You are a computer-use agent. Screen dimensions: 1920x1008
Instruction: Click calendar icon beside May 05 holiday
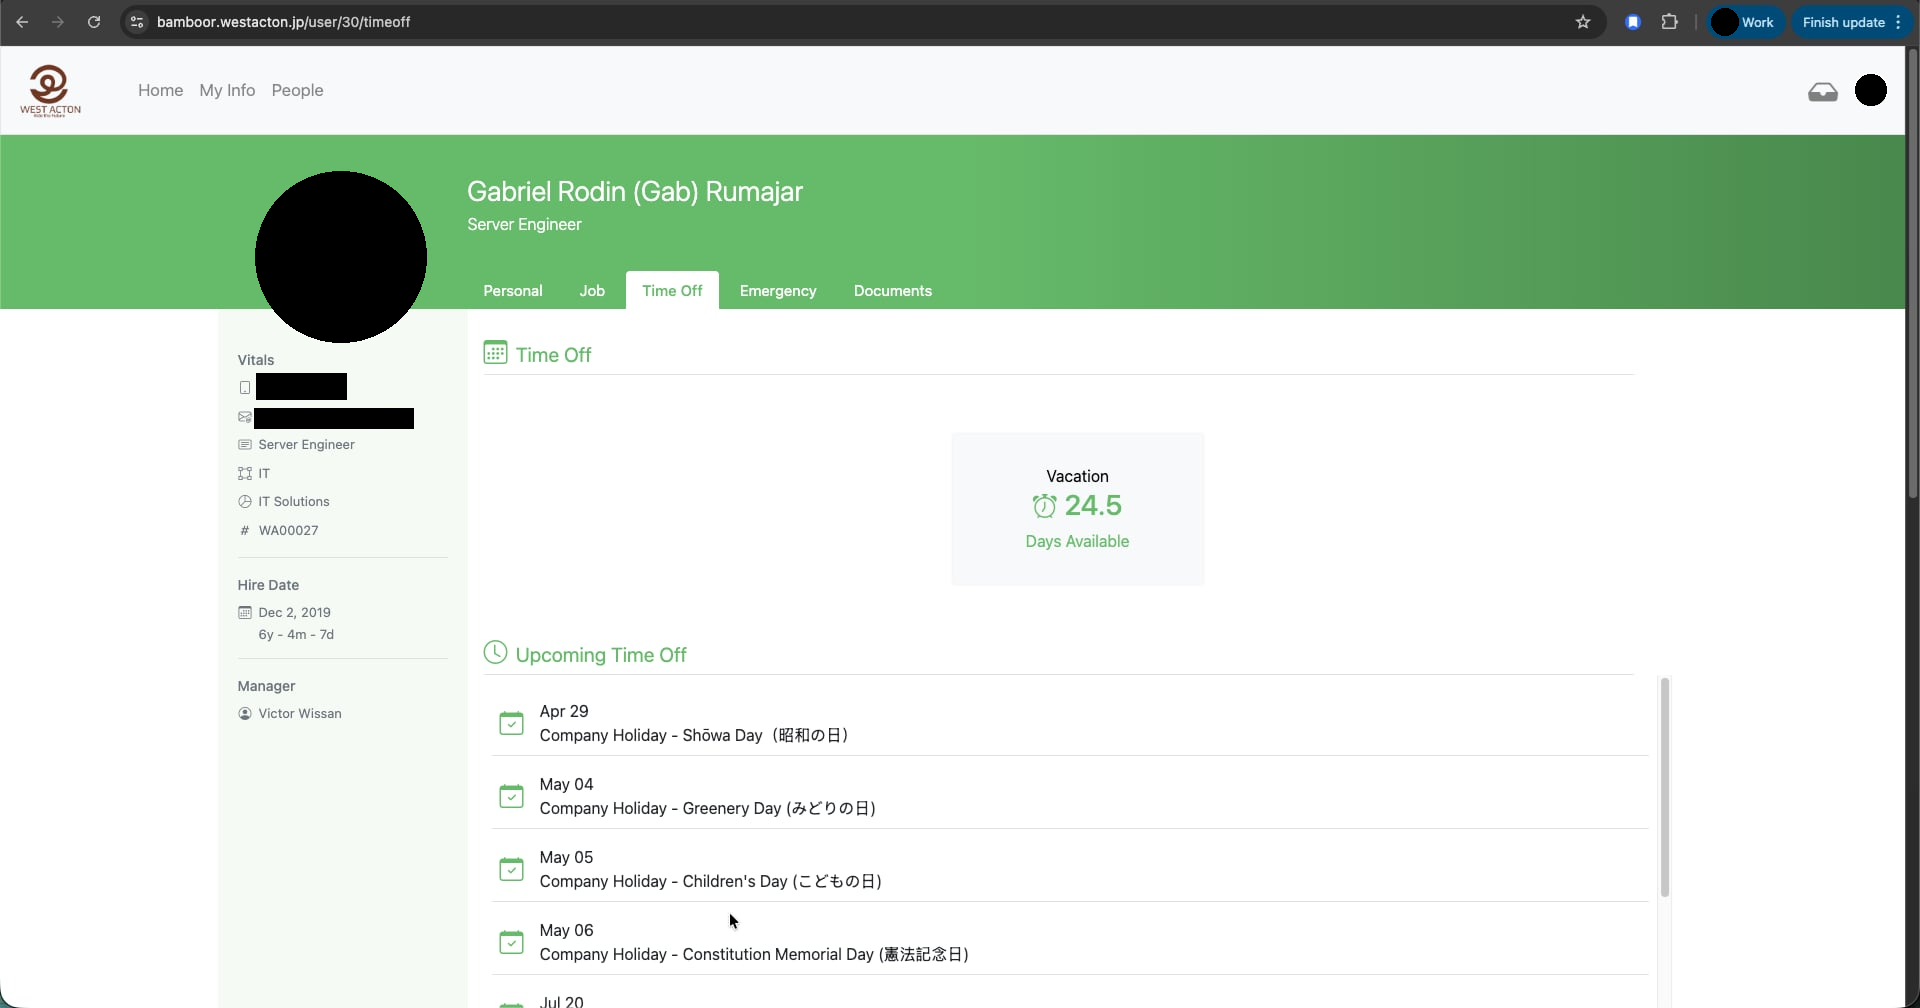point(511,869)
